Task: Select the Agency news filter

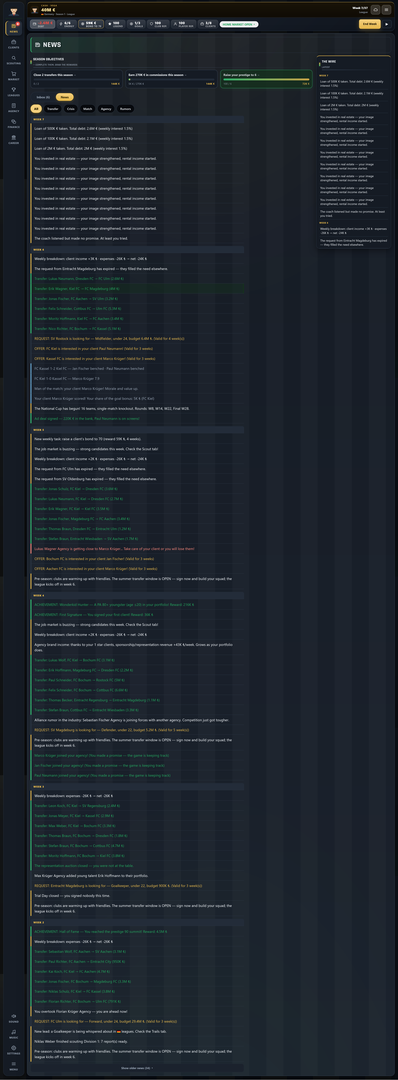Action: click(x=106, y=109)
